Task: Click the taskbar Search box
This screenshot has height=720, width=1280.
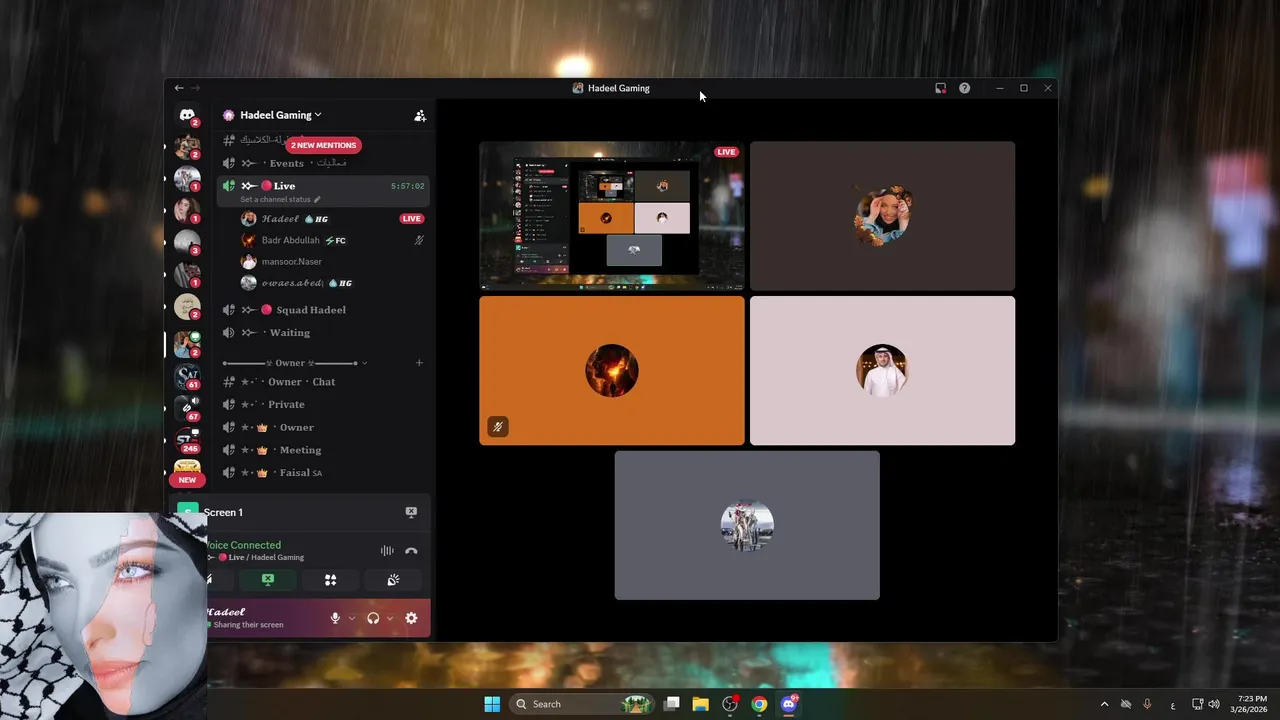Action: 581,704
